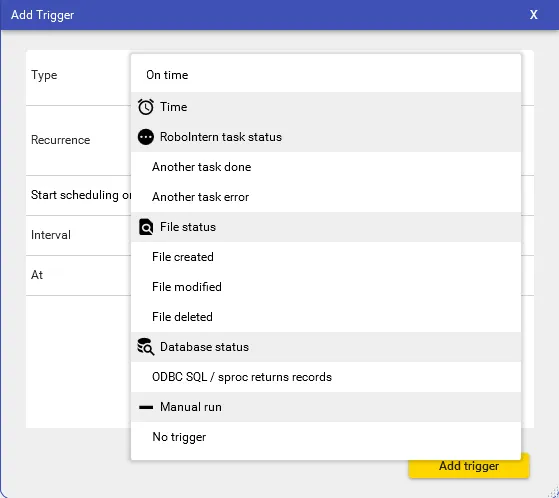This screenshot has width=559, height=498.
Task: Select File created trigger type
Action: point(326,257)
